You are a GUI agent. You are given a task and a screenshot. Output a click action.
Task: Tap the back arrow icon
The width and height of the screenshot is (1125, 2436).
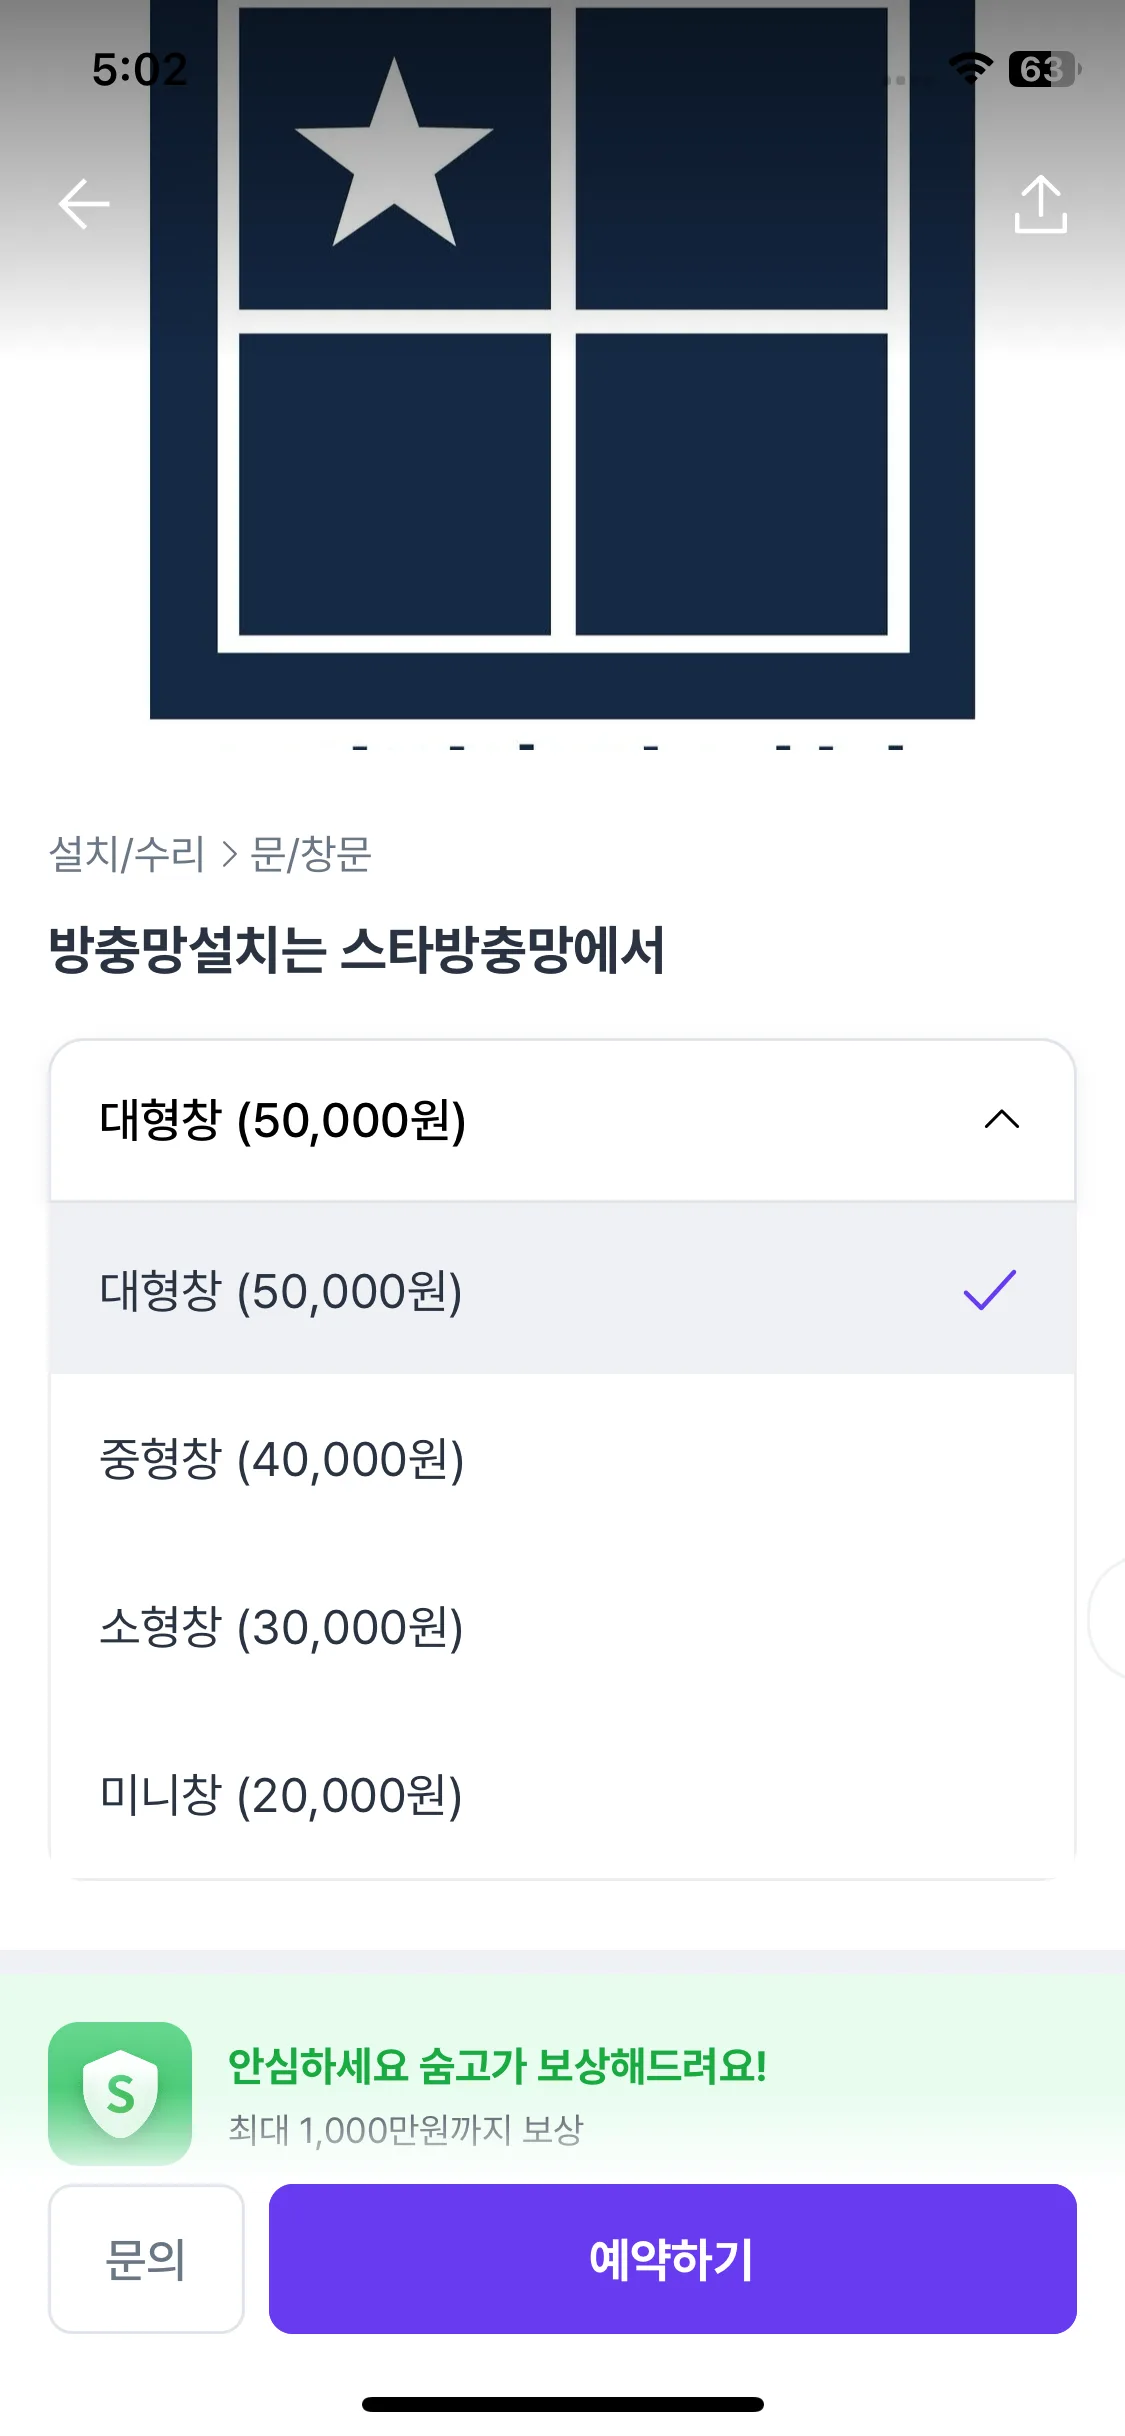(84, 204)
